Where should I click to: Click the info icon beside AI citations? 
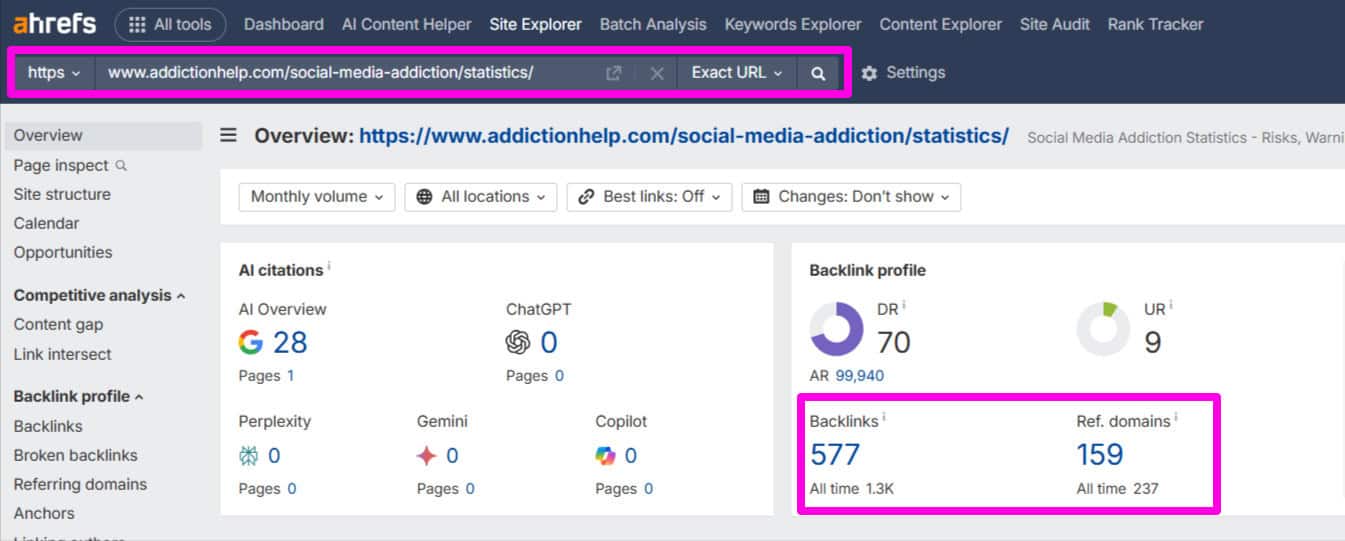coord(329,268)
